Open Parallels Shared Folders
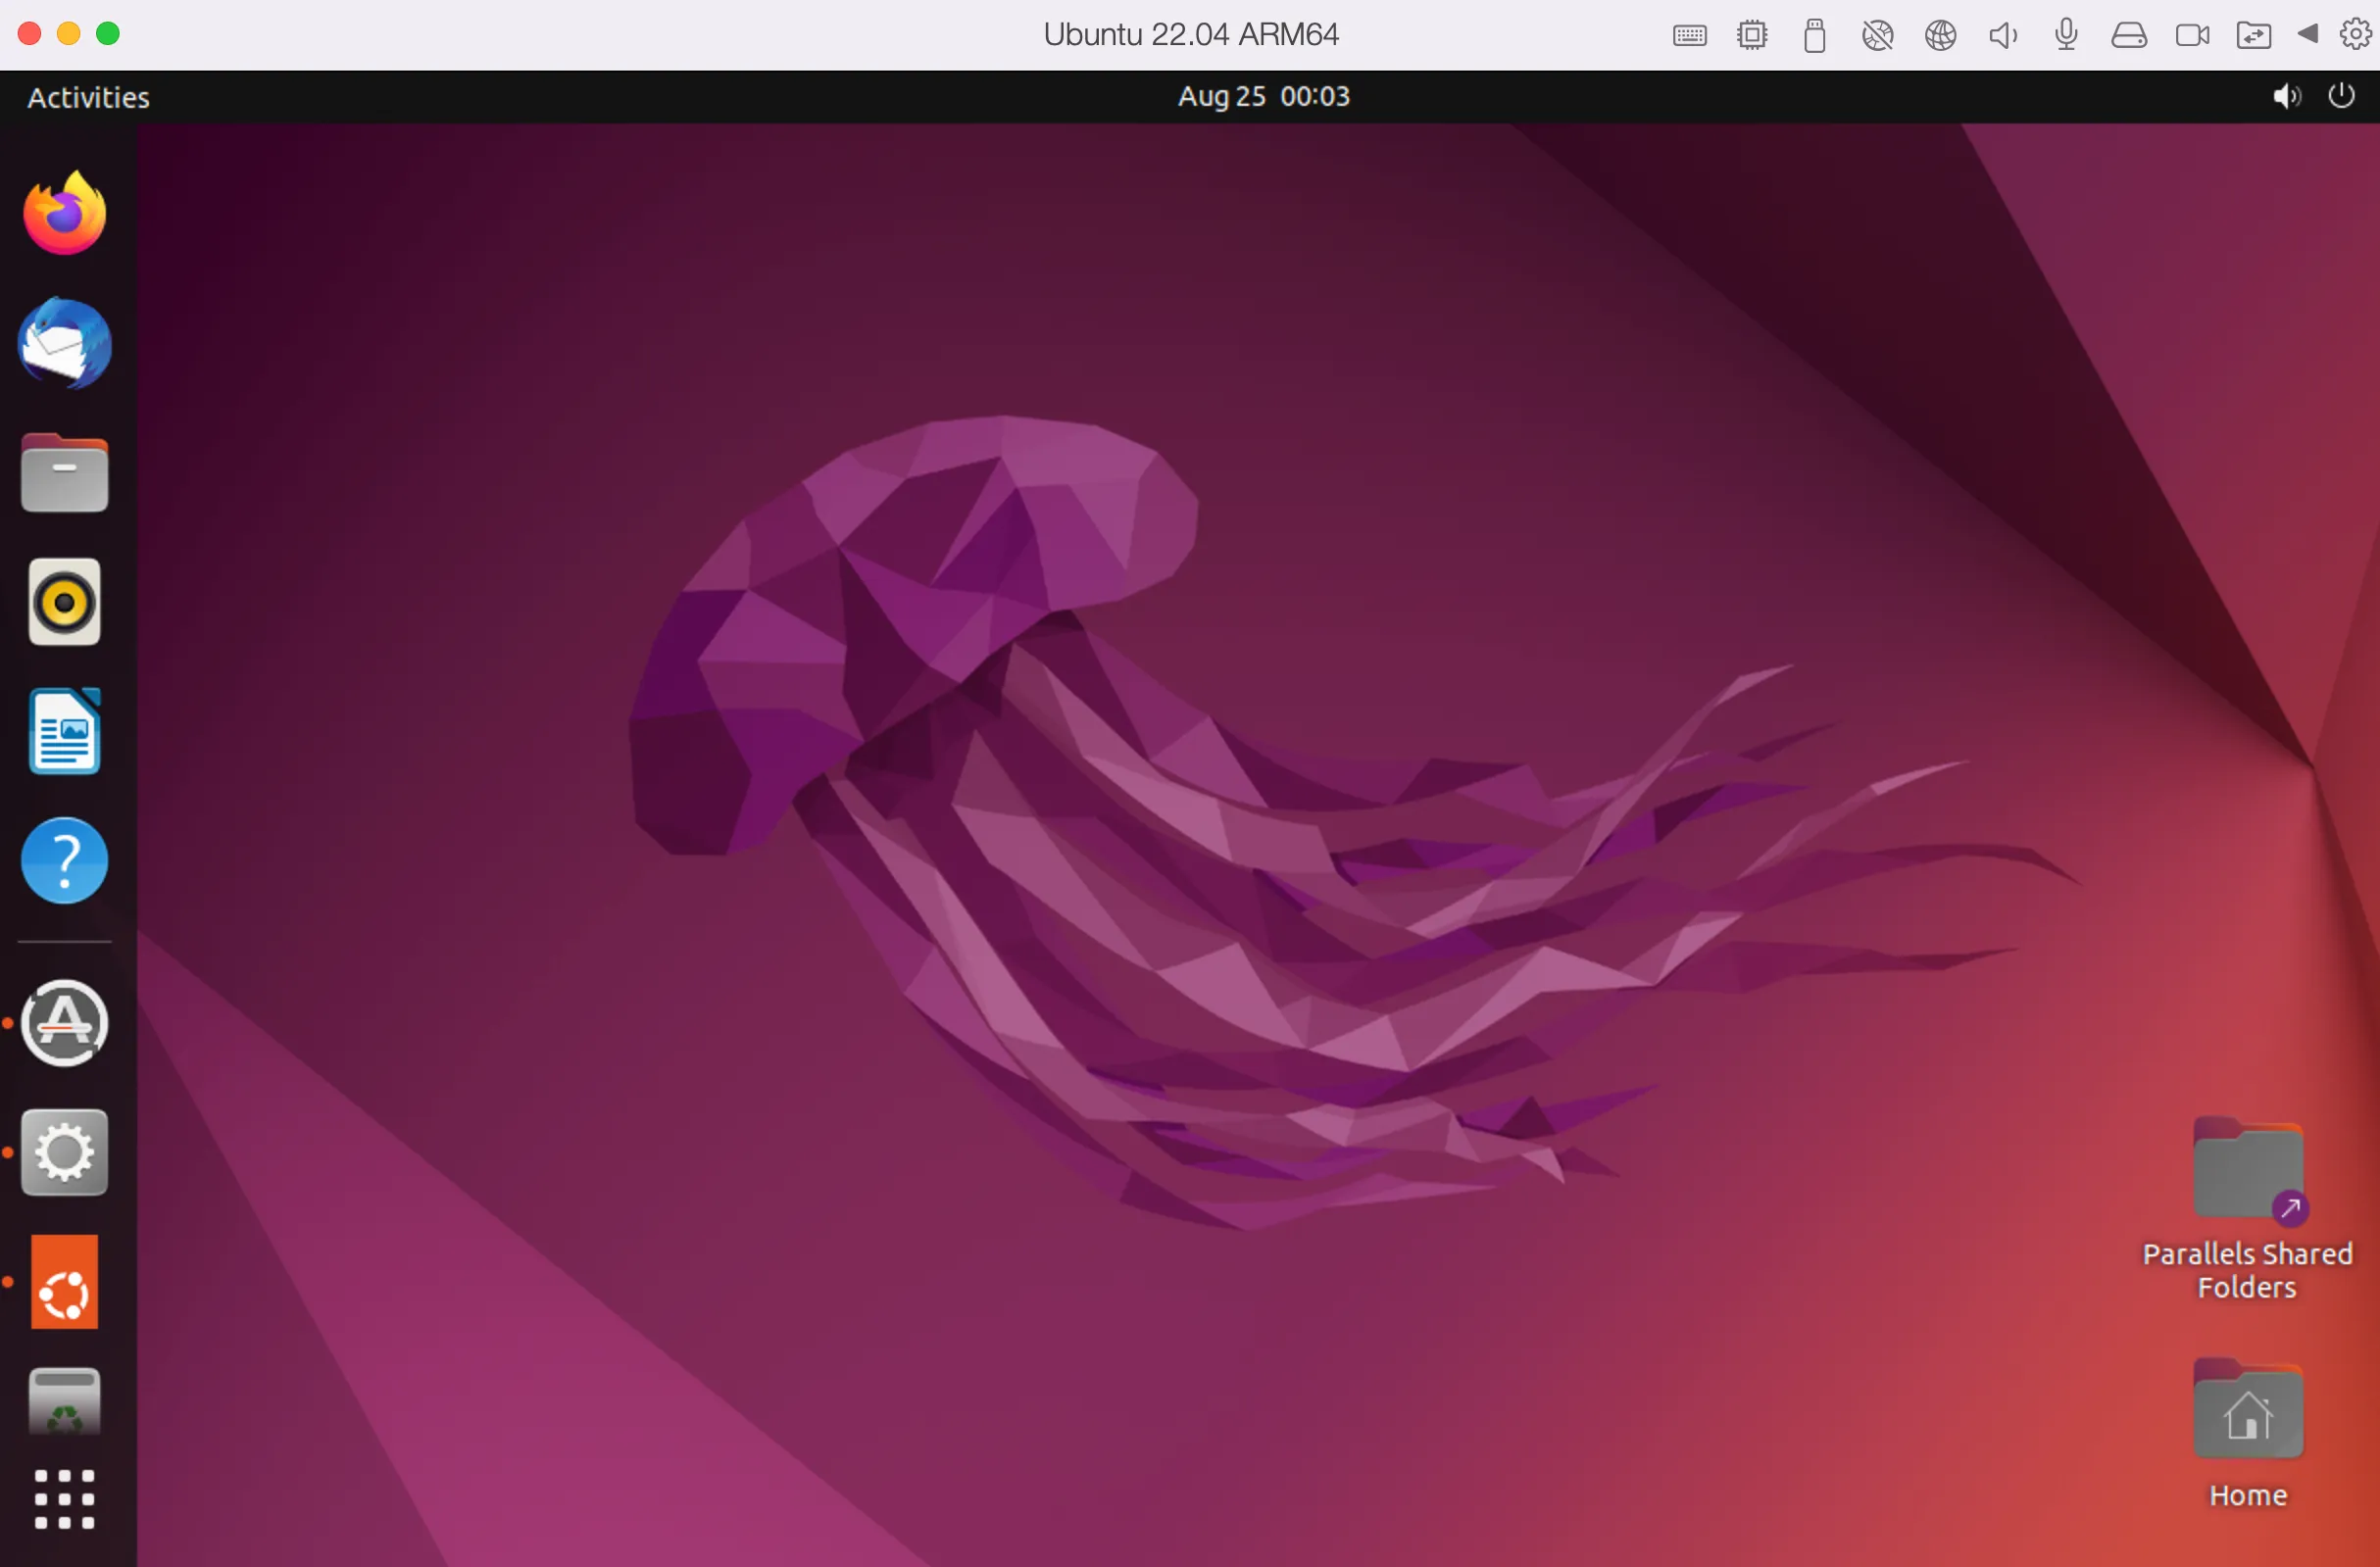 point(2246,1172)
